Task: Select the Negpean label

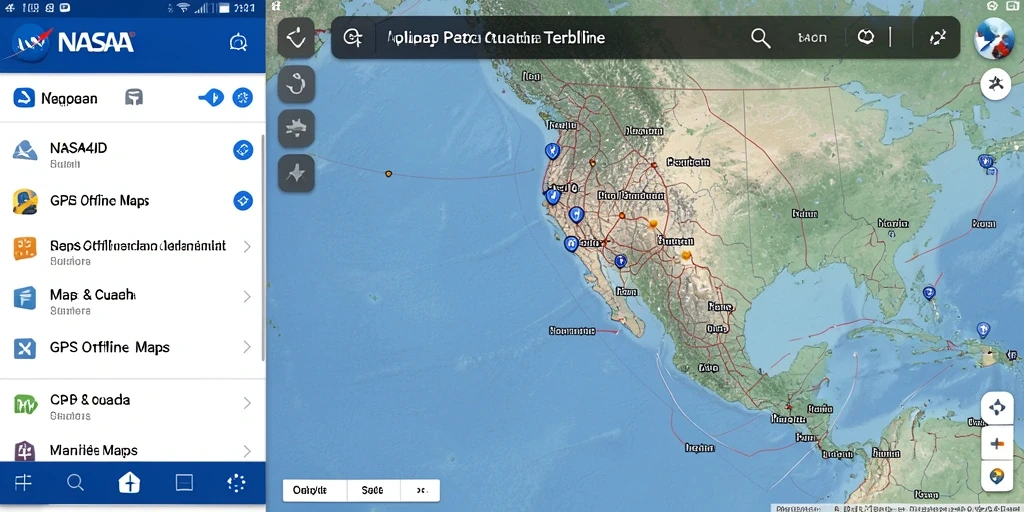Action: point(69,99)
